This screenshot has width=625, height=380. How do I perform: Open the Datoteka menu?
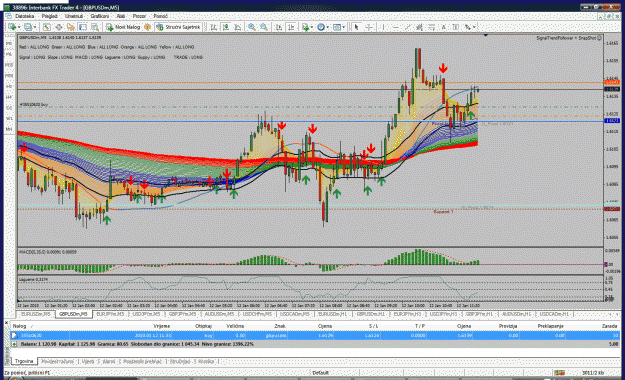pos(24,16)
